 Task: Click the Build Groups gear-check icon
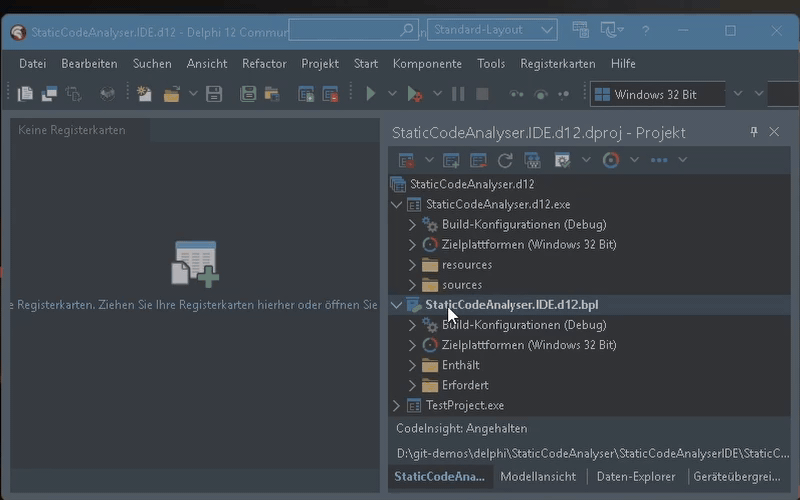click(562, 160)
